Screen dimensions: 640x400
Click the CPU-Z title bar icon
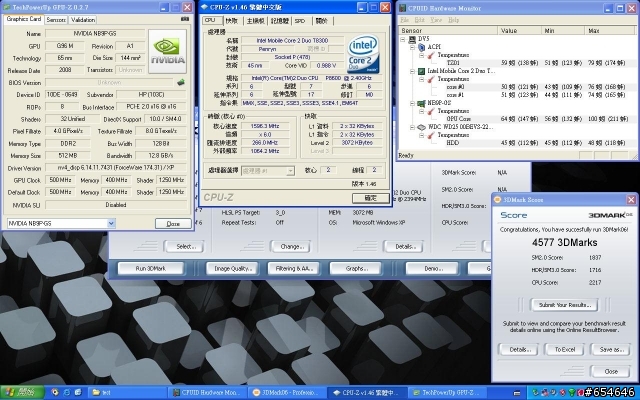(x=205, y=7)
